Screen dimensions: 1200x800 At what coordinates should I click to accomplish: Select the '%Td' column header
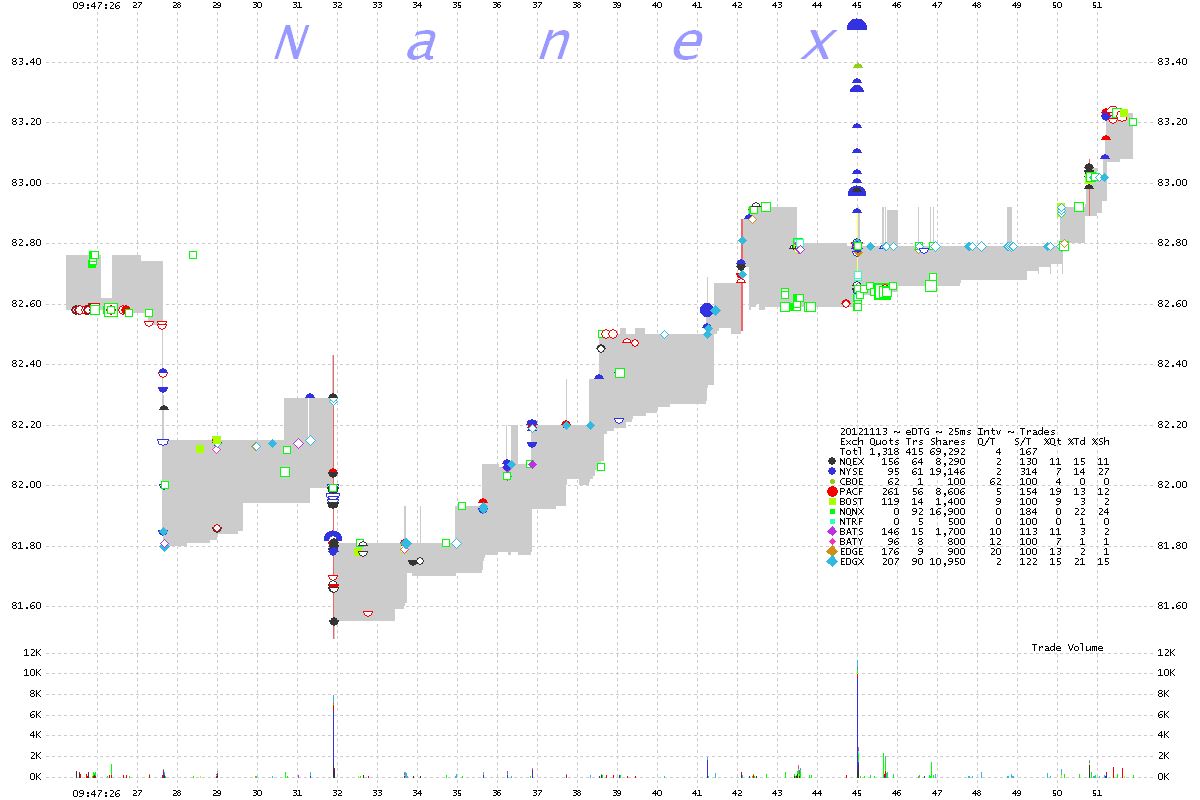[1077, 441]
